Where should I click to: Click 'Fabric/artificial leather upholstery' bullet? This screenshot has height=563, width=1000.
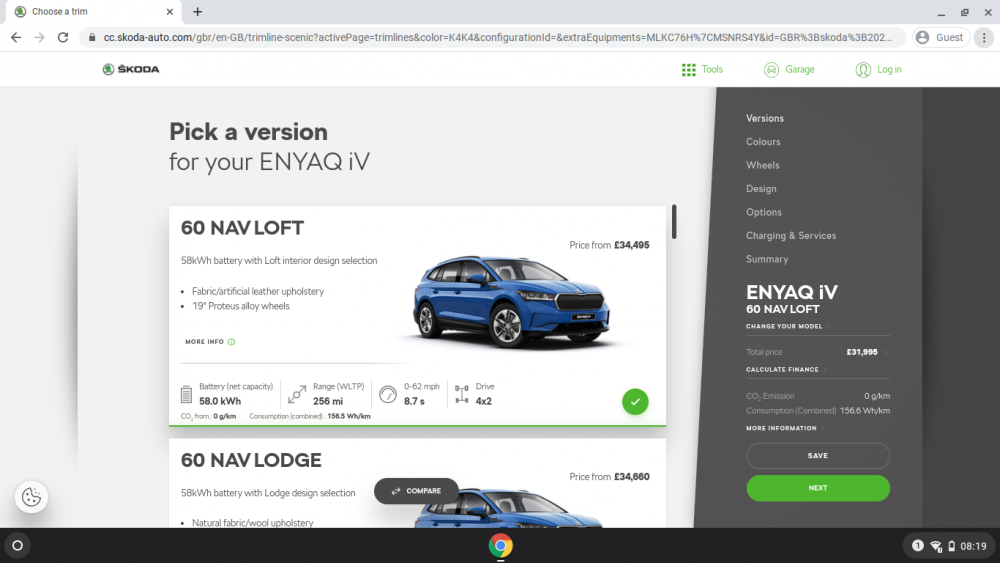coord(258,291)
